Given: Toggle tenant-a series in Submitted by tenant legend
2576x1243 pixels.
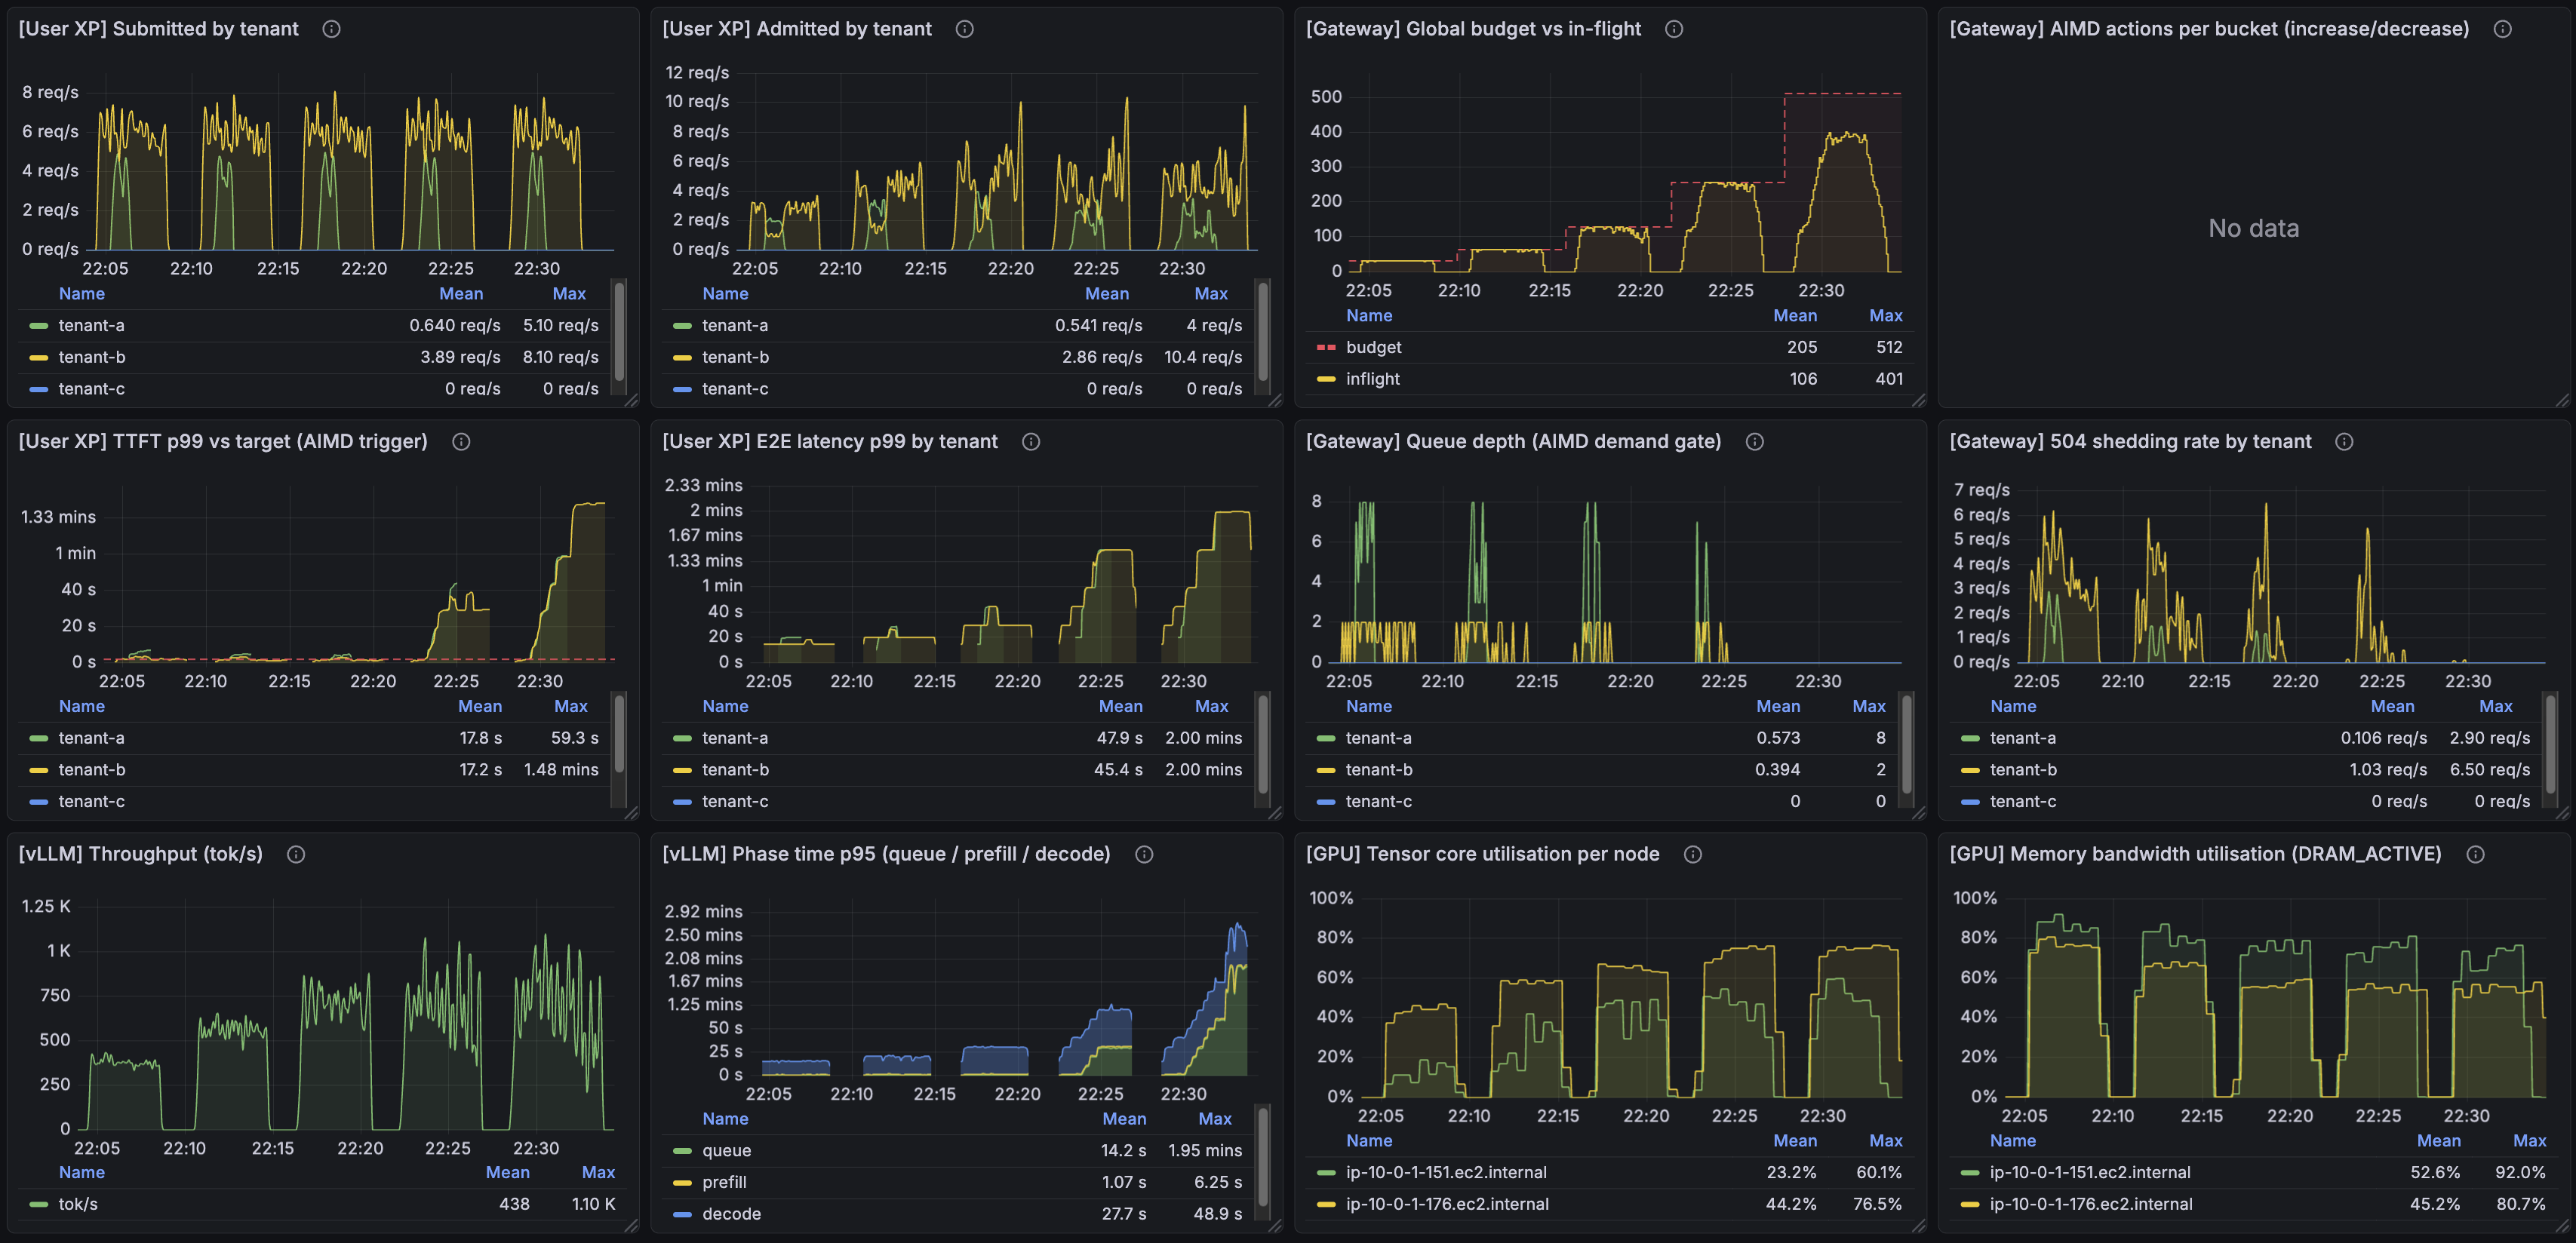Looking at the screenshot, I should click(x=91, y=325).
